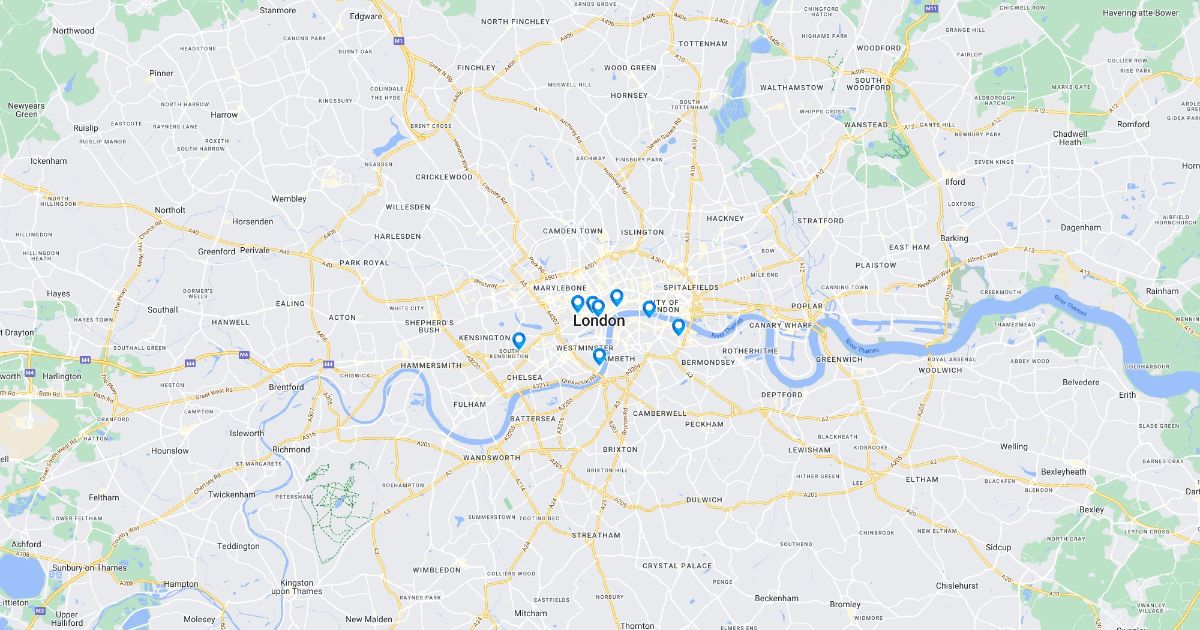The image size is (1200, 630).
Task: Click the Canary Wharf label
Action: click(x=777, y=325)
